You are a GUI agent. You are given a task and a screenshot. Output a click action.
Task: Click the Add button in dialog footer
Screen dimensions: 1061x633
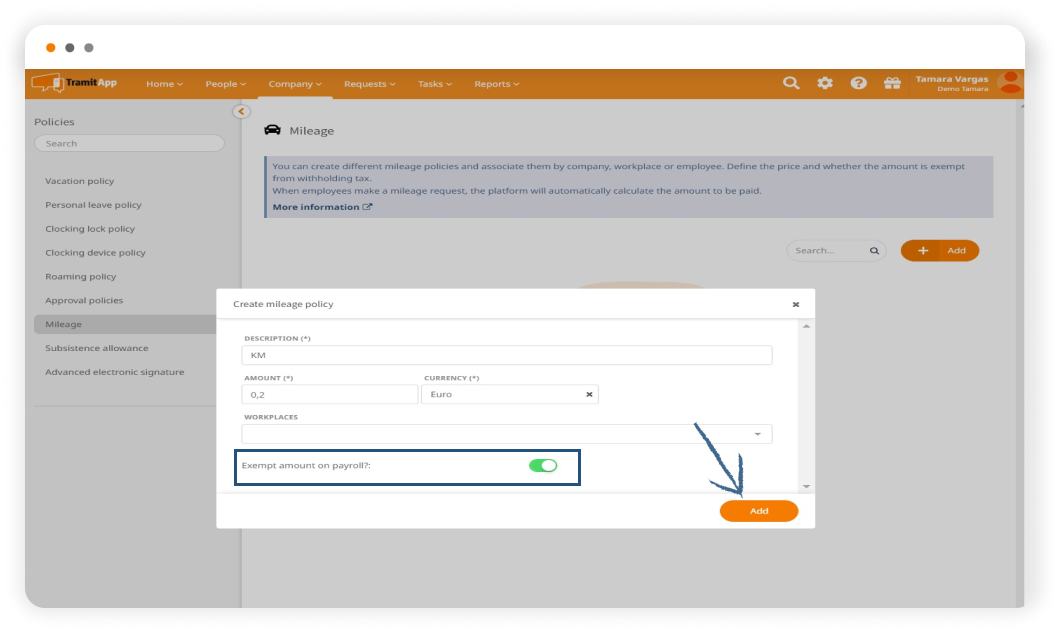(x=759, y=511)
